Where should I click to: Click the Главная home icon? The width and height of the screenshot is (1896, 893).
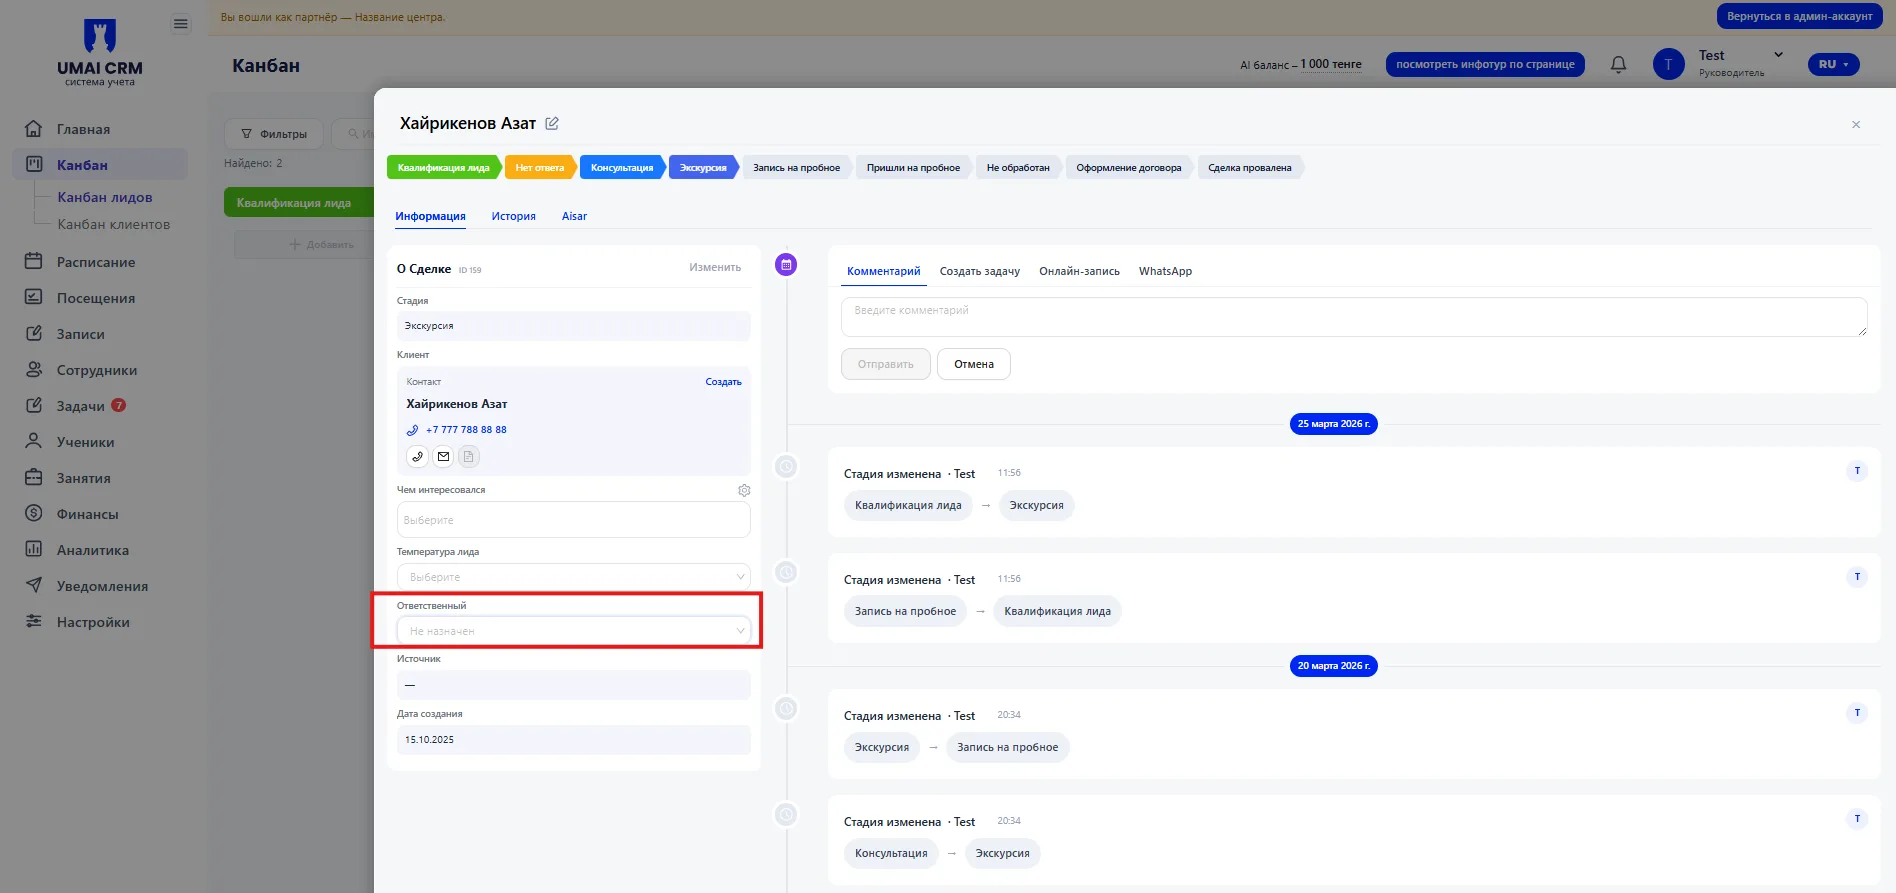coord(33,129)
